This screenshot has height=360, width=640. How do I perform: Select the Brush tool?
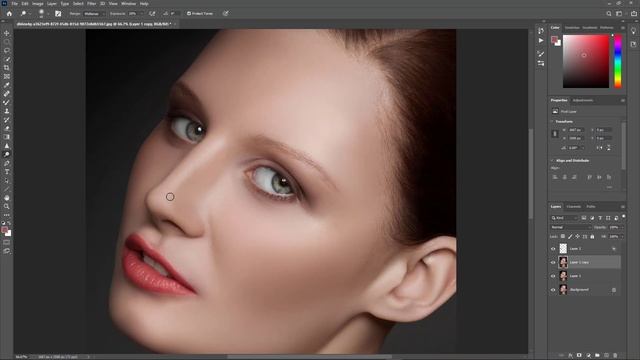[7, 102]
